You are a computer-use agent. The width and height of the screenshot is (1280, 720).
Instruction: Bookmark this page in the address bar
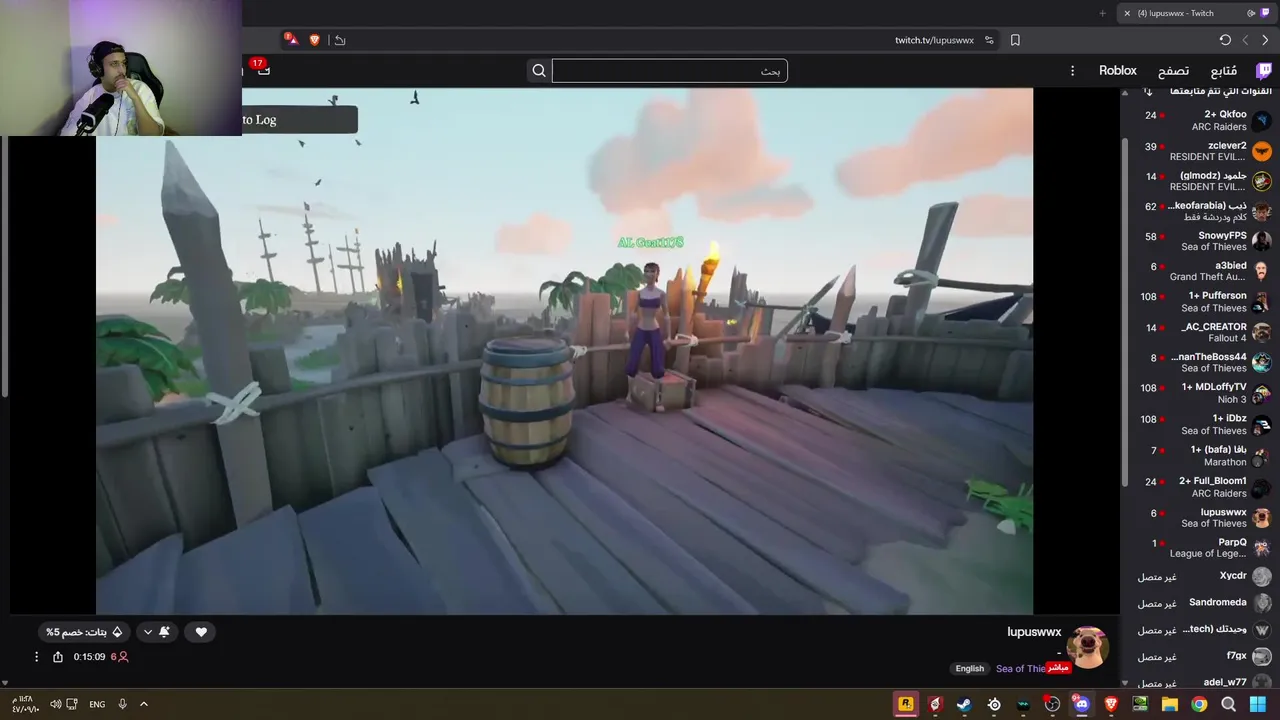[1015, 40]
